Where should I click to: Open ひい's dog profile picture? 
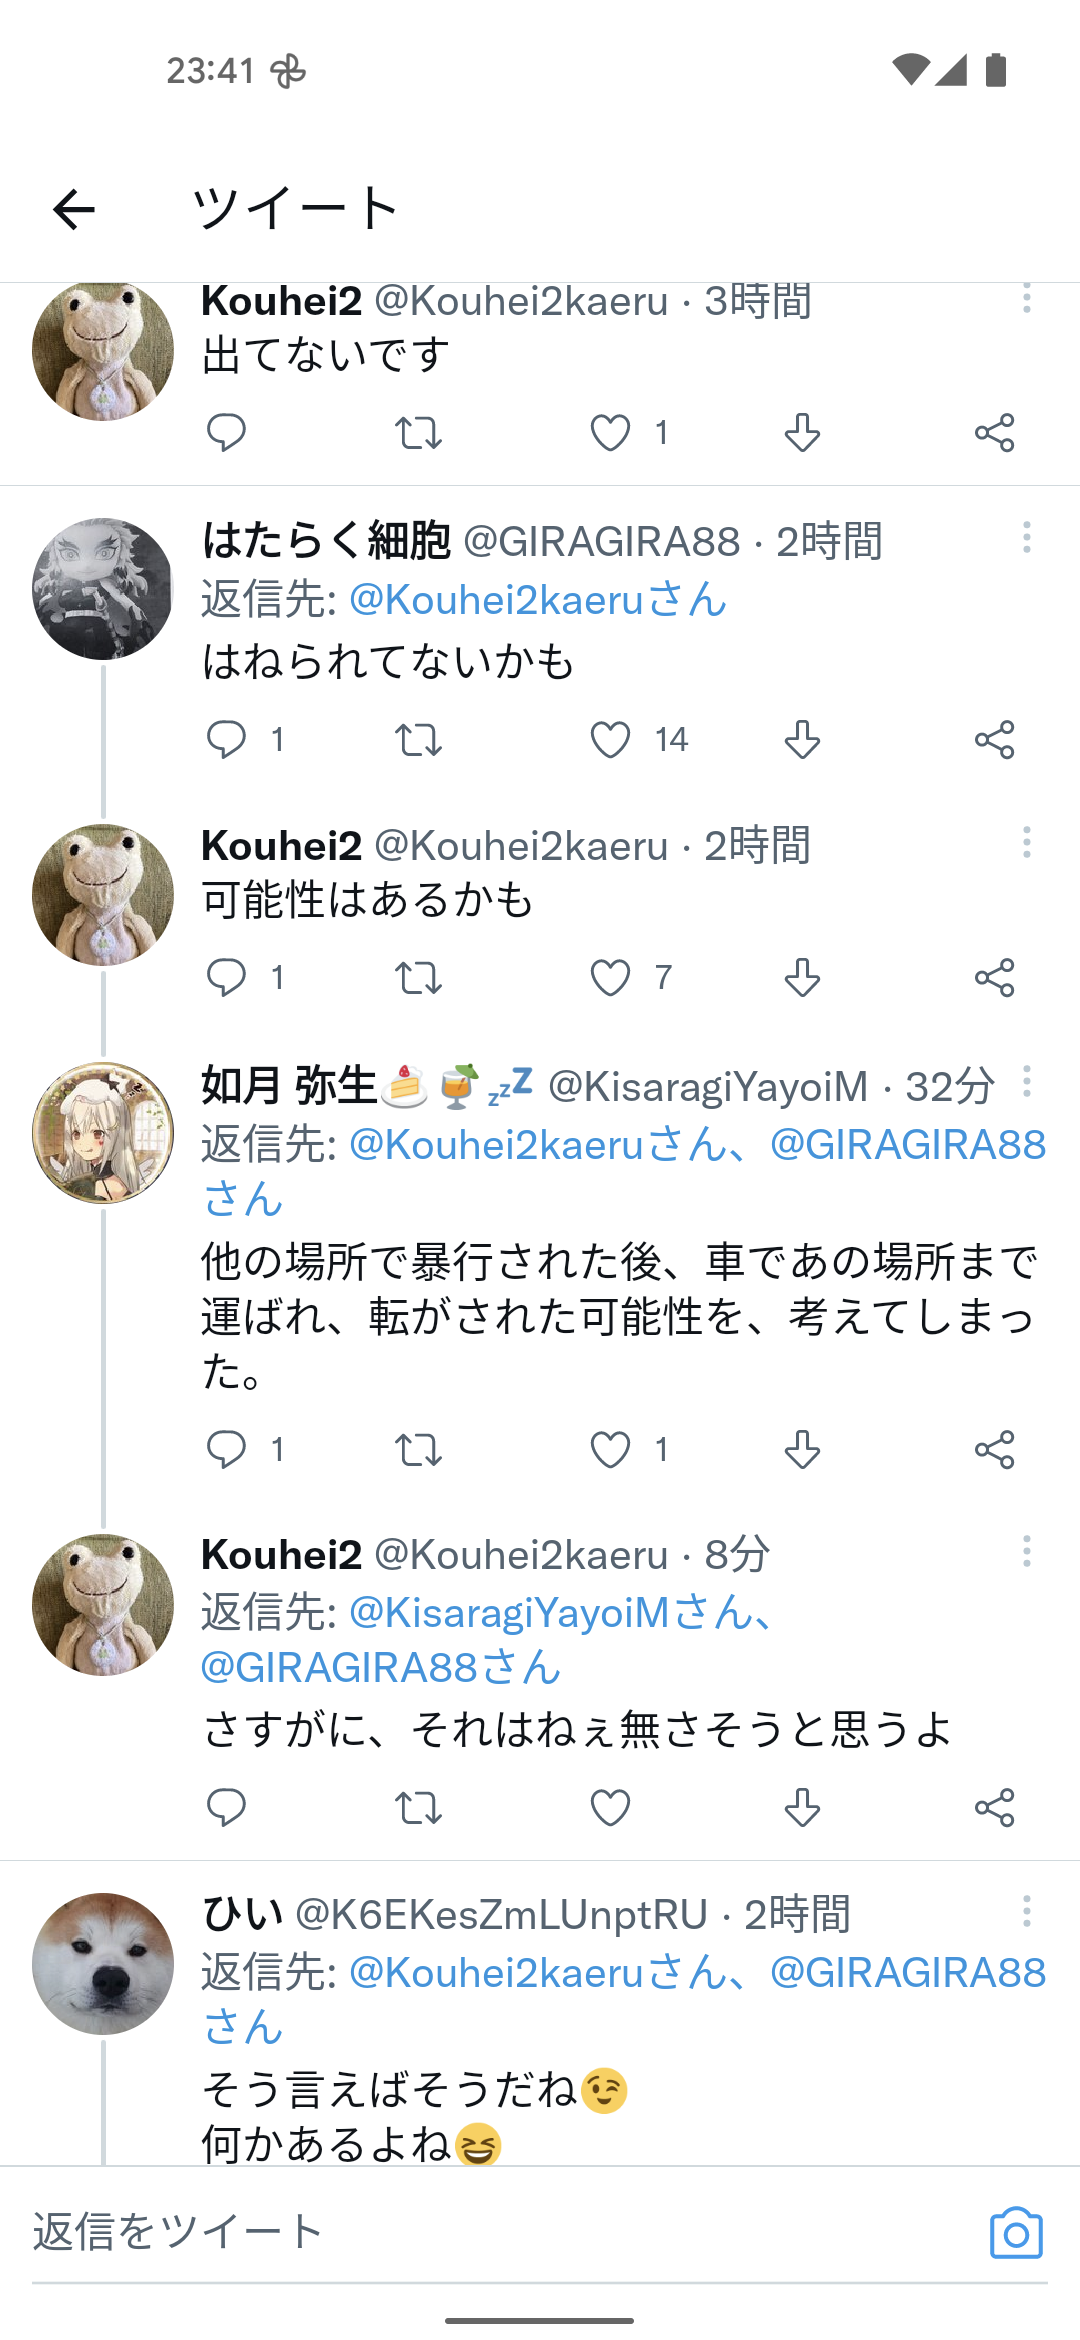(103, 1963)
